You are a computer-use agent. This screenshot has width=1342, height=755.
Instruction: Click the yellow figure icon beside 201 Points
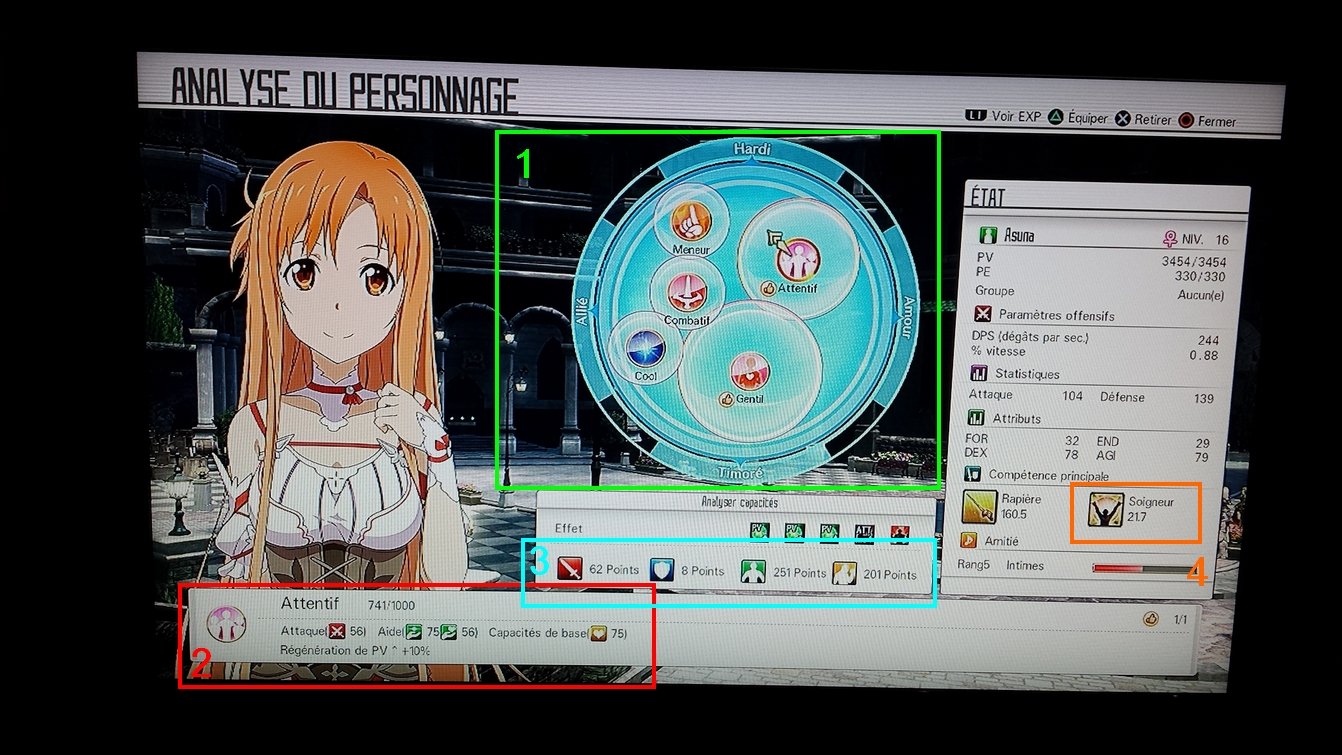click(845, 573)
